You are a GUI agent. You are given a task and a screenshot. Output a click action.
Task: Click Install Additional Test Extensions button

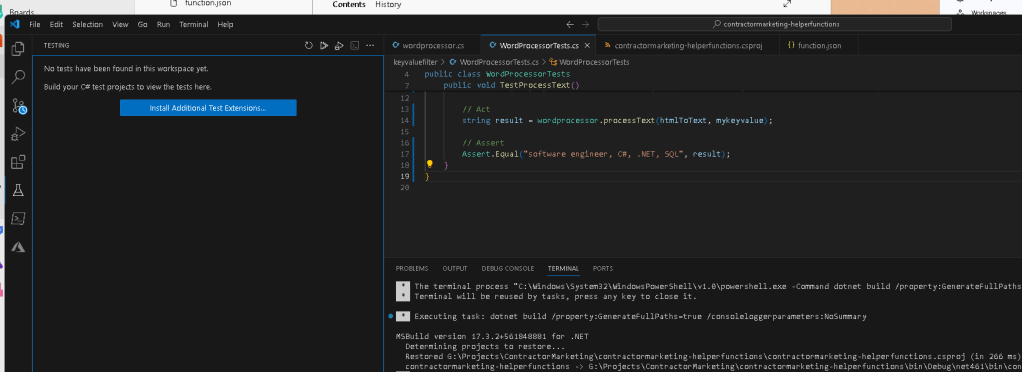click(208, 108)
